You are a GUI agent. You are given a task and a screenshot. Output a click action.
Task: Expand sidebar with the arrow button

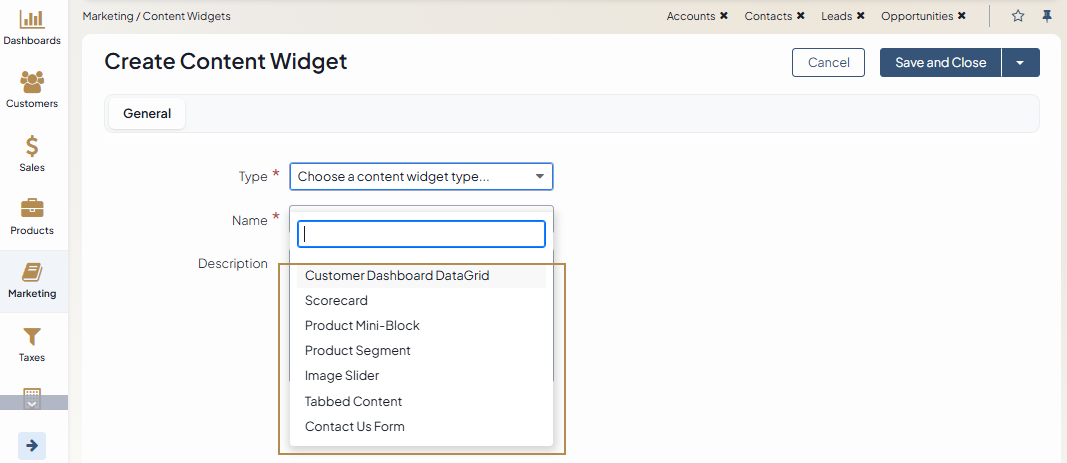(x=32, y=445)
